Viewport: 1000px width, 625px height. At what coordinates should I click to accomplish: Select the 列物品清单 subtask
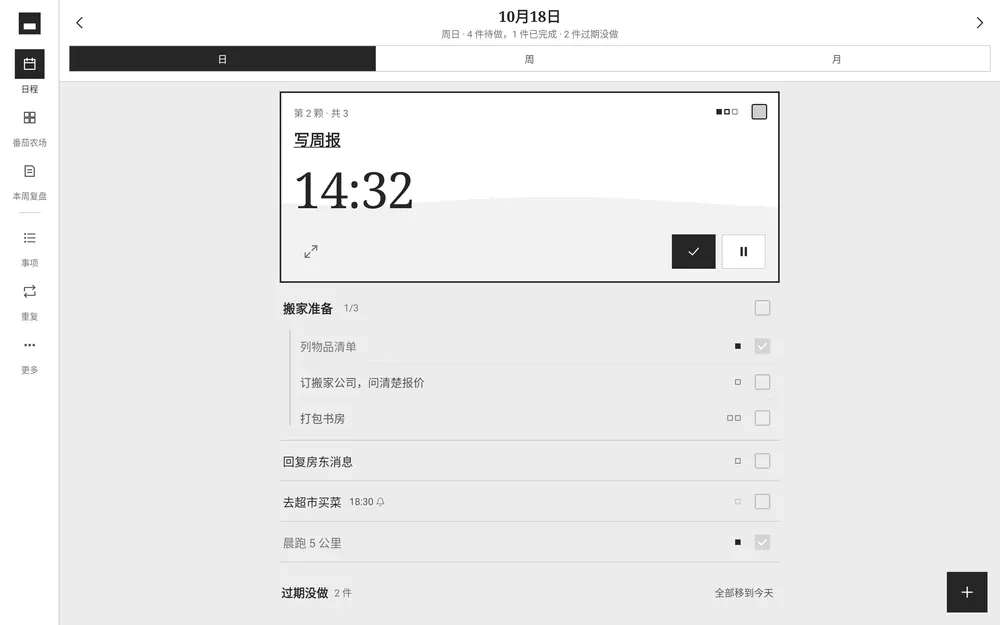pyautogui.click(x=328, y=347)
